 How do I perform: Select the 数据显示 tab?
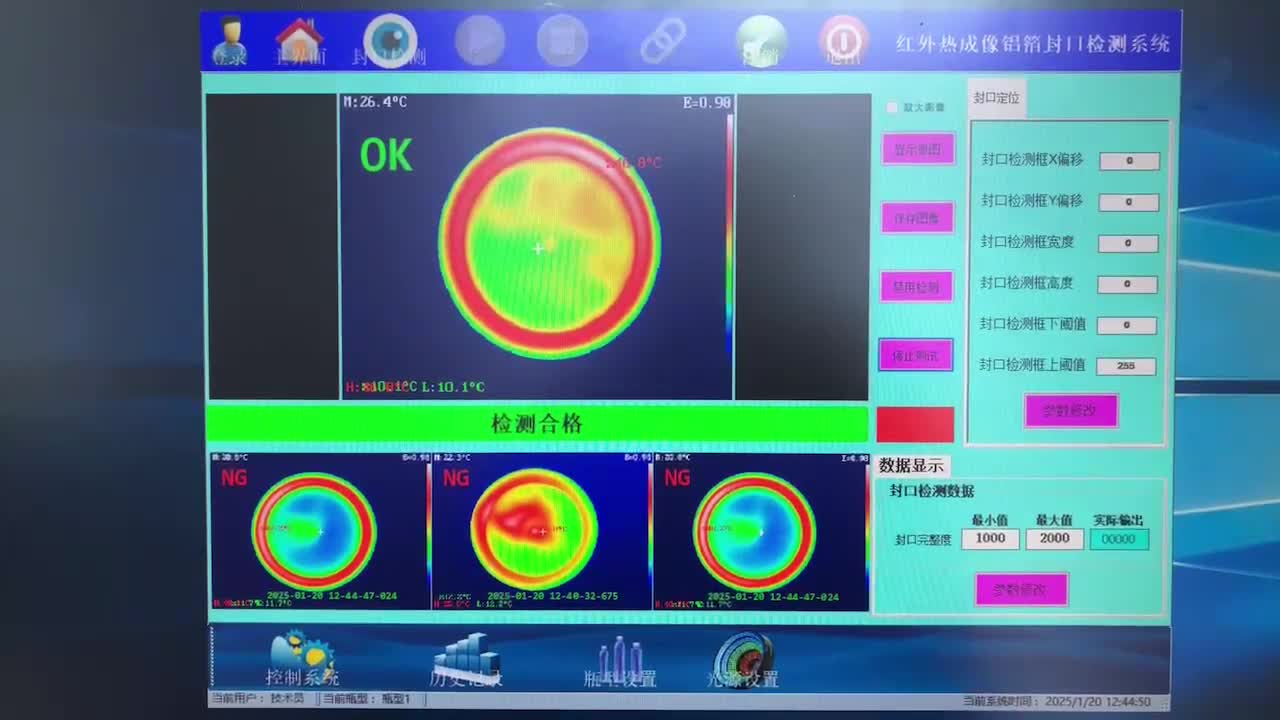911,465
